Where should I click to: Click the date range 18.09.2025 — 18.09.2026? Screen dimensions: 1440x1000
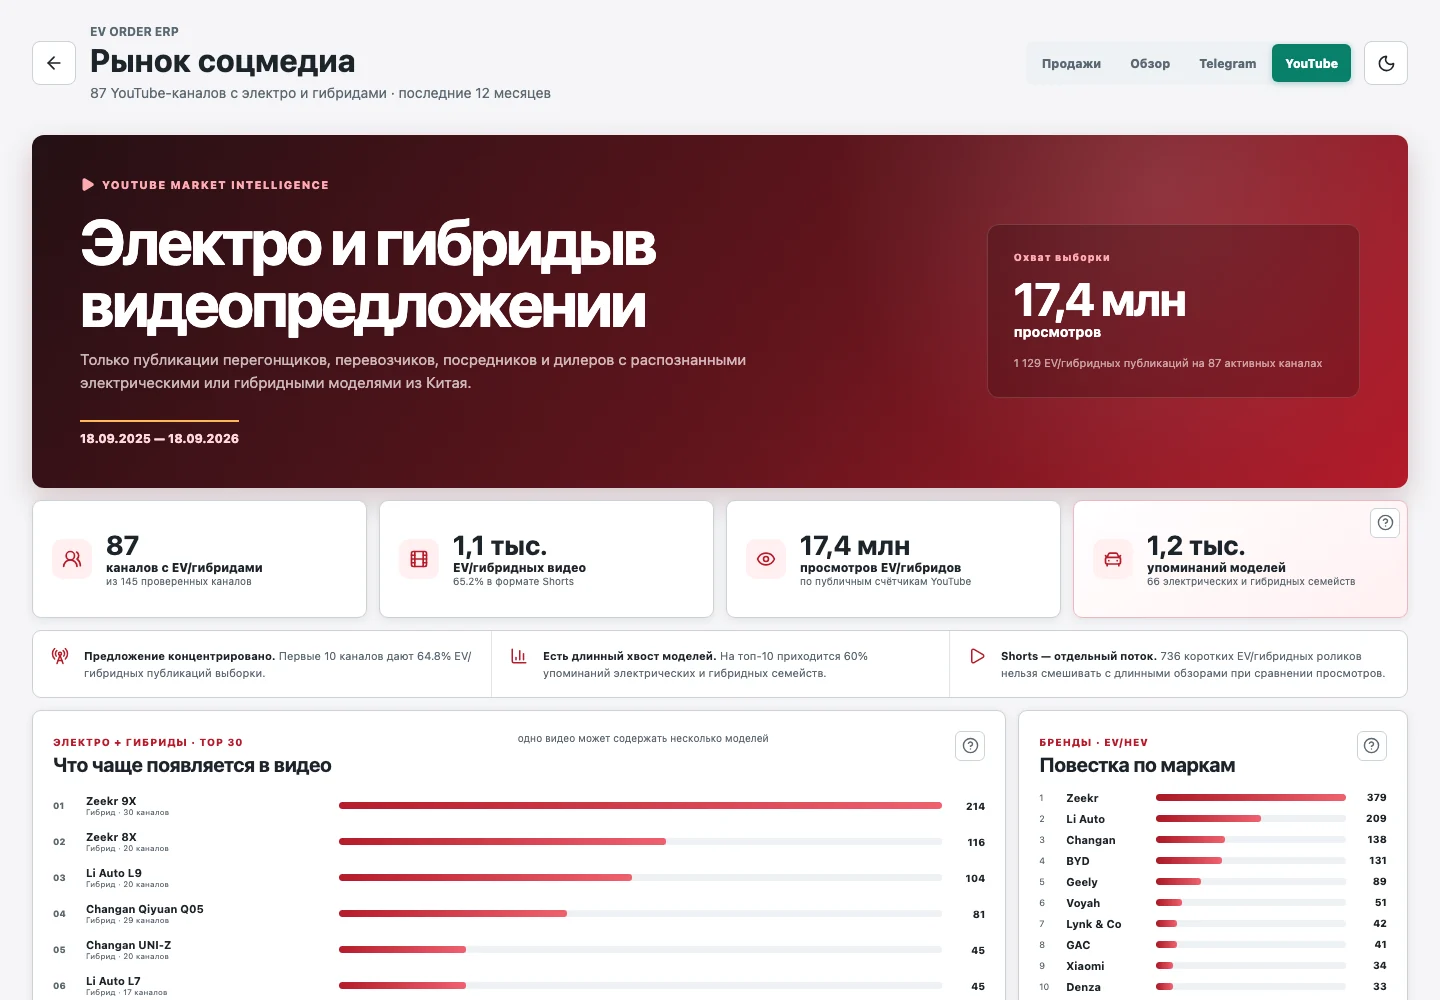coord(160,438)
